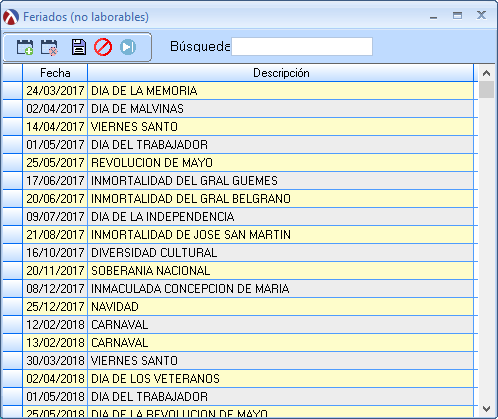
Task: Select date cell 08/12/2017
Action: click(55, 289)
